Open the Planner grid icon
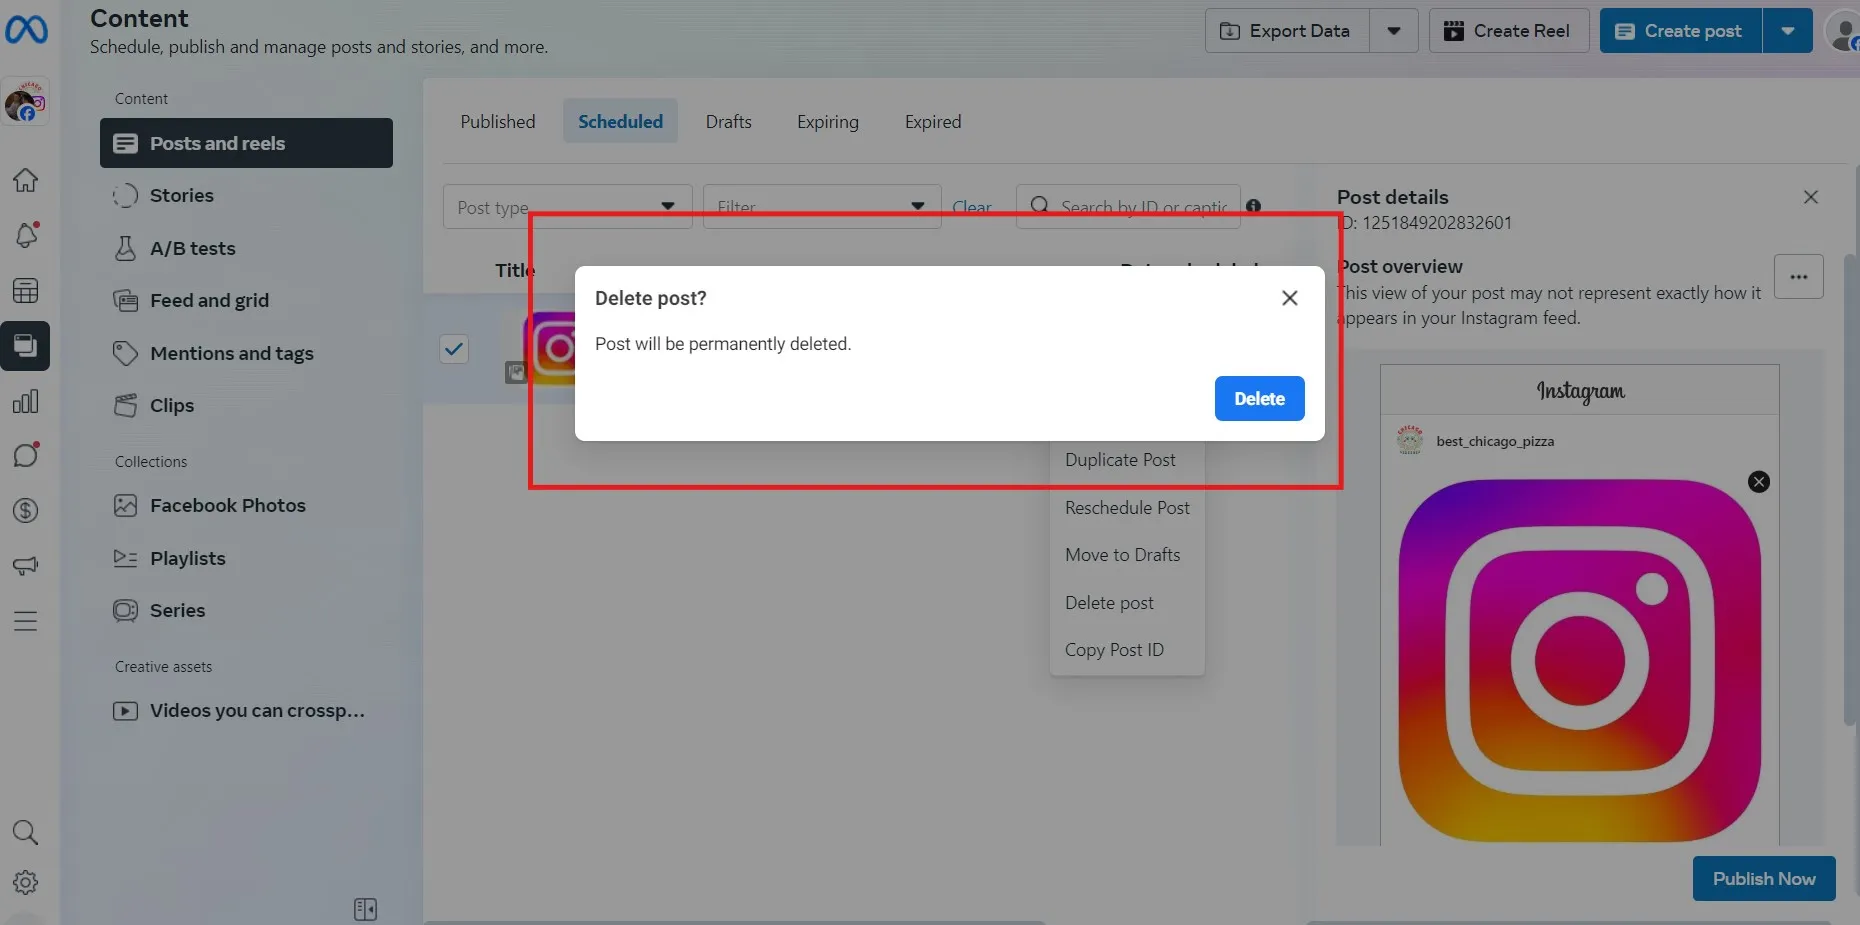 tap(25, 291)
